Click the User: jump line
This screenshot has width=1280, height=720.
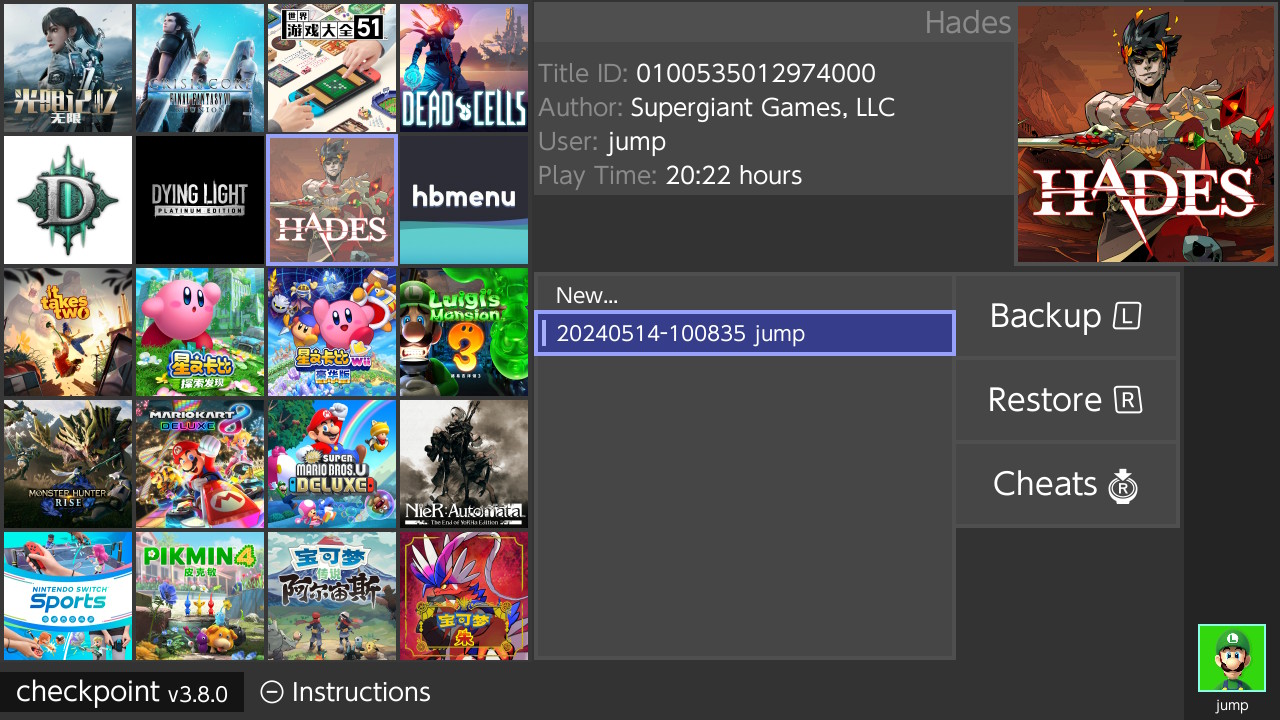click(x=602, y=142)
